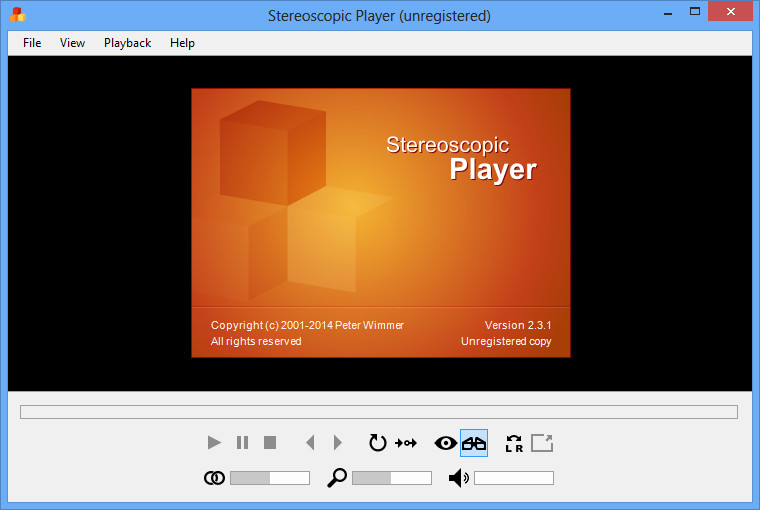
Task: Minimize the Stereoscopic Player window
Action: click(x=668, y=13)
